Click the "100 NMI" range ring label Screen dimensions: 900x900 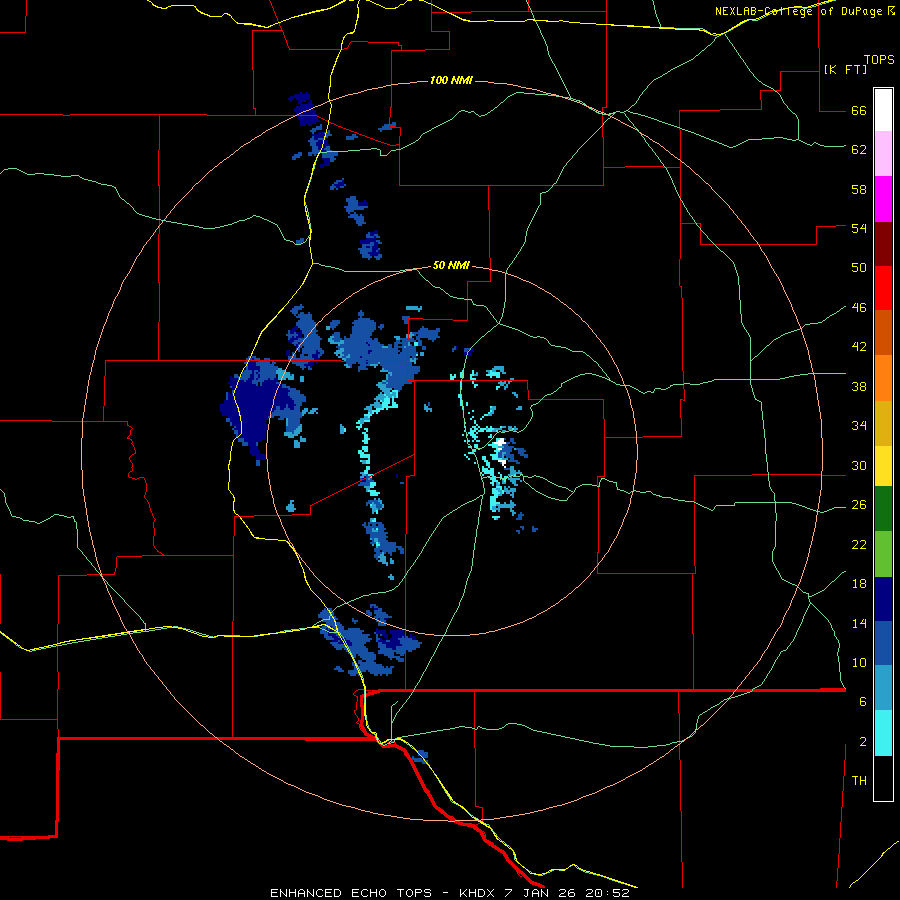pyautogui.click(x=451, y=80)
